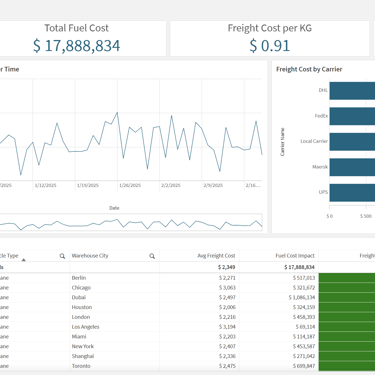Click Los Angeles Avg Freight Cost $ 3,194

pos(227,327)
